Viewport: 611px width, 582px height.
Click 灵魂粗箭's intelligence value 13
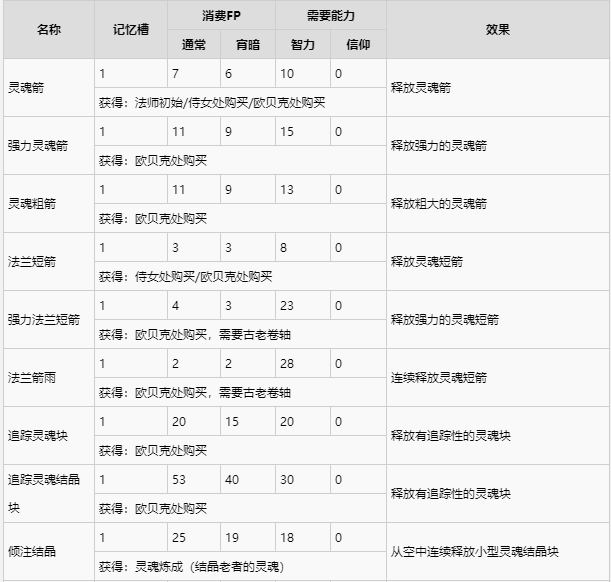click(x=287, y=190)
